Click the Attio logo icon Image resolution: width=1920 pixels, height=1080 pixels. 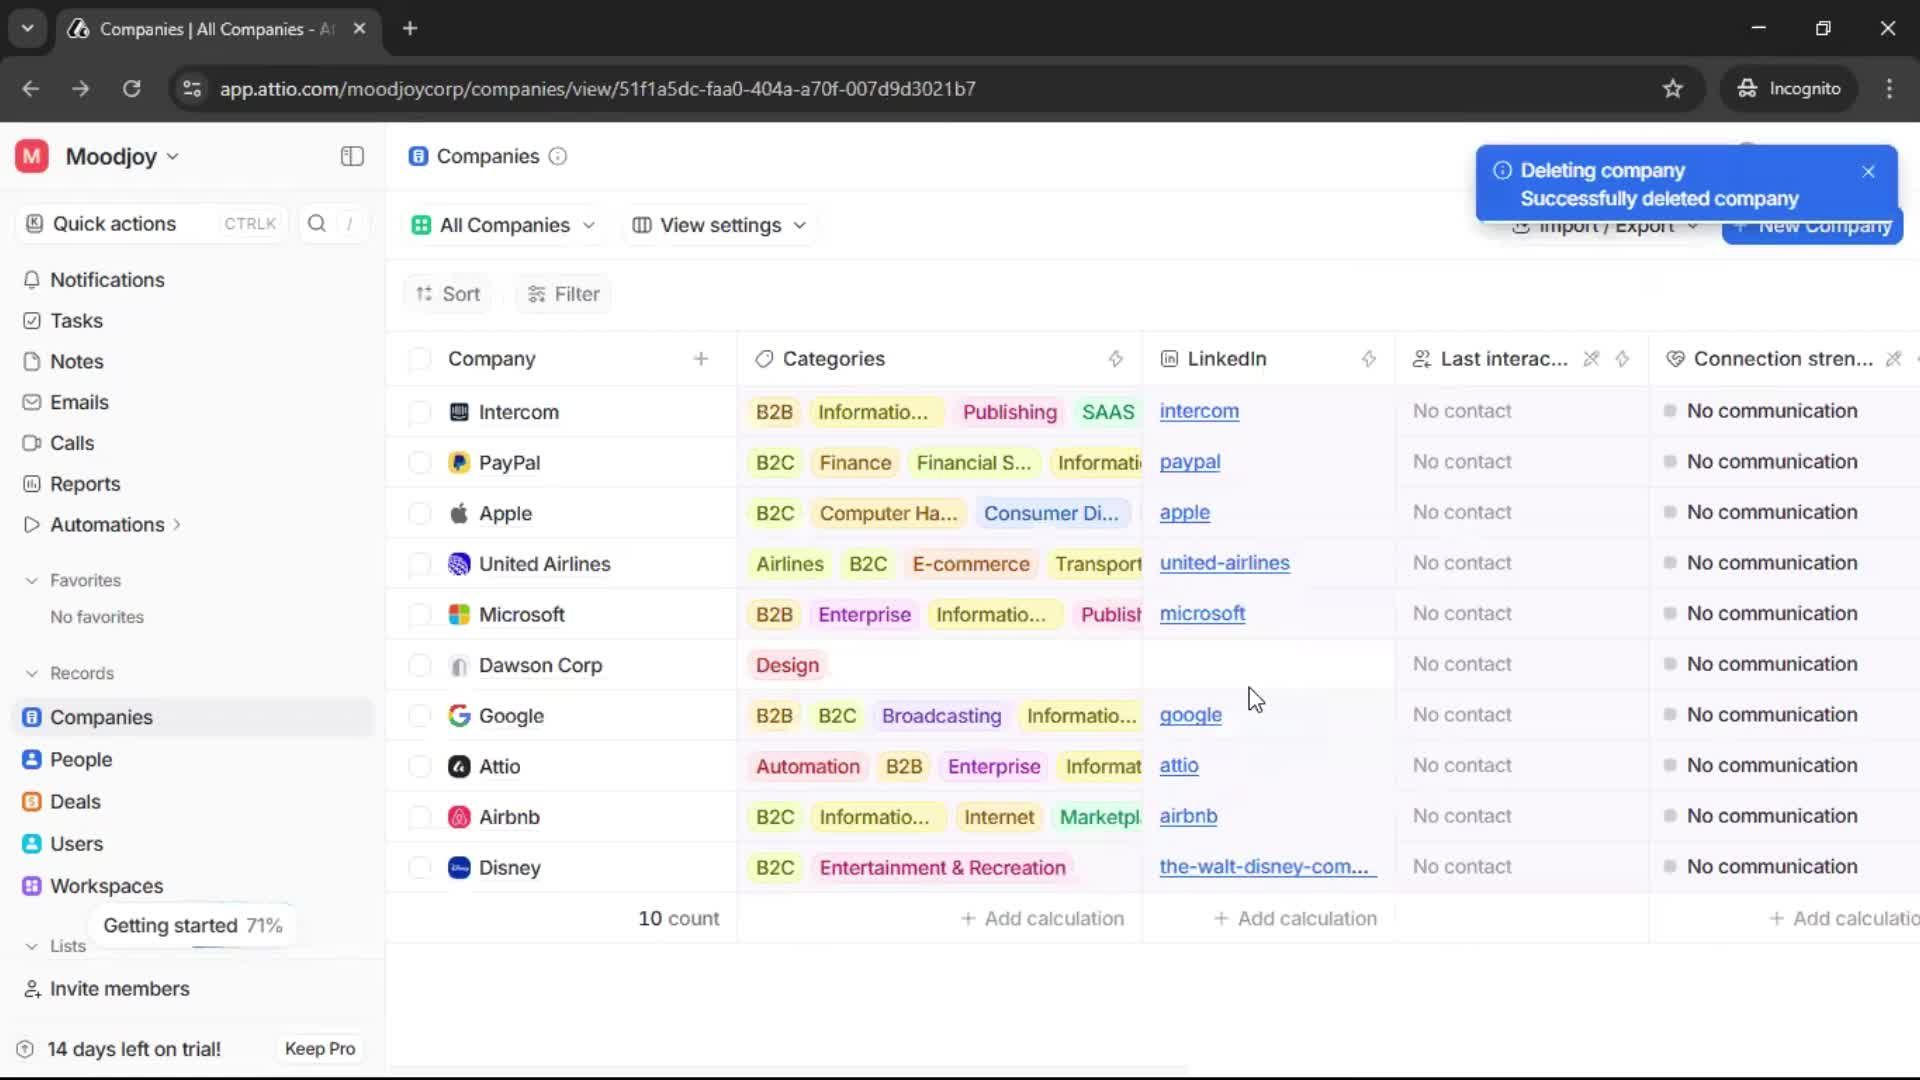[459, 767]
